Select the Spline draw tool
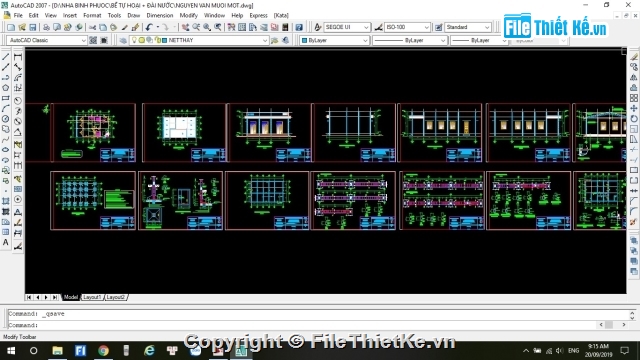 (x=6, y=140)
